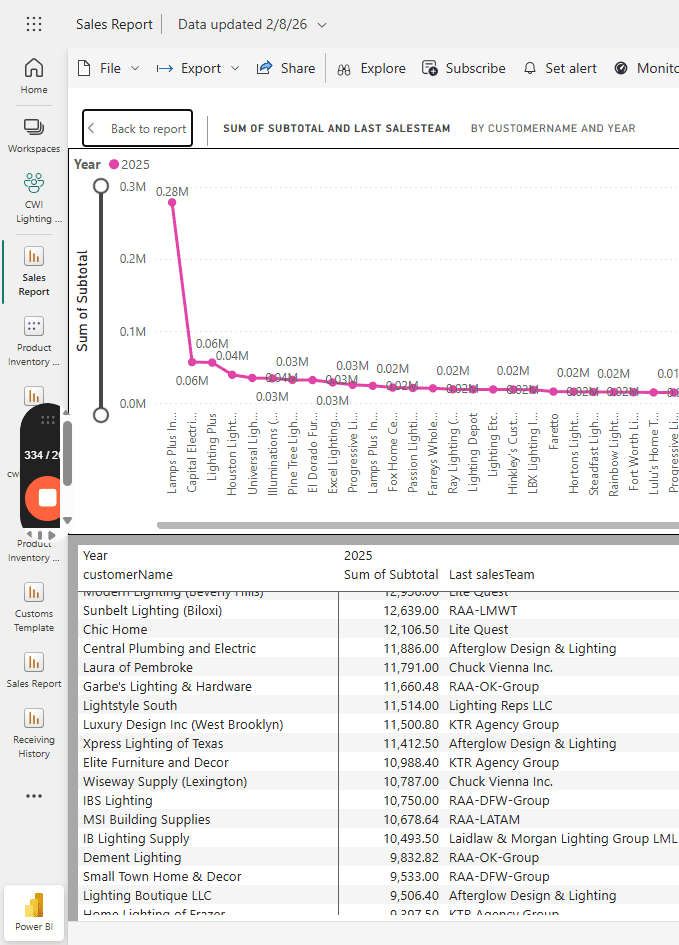
Task: Choose Share from the toolbar
Action: [x=286, y=69]
